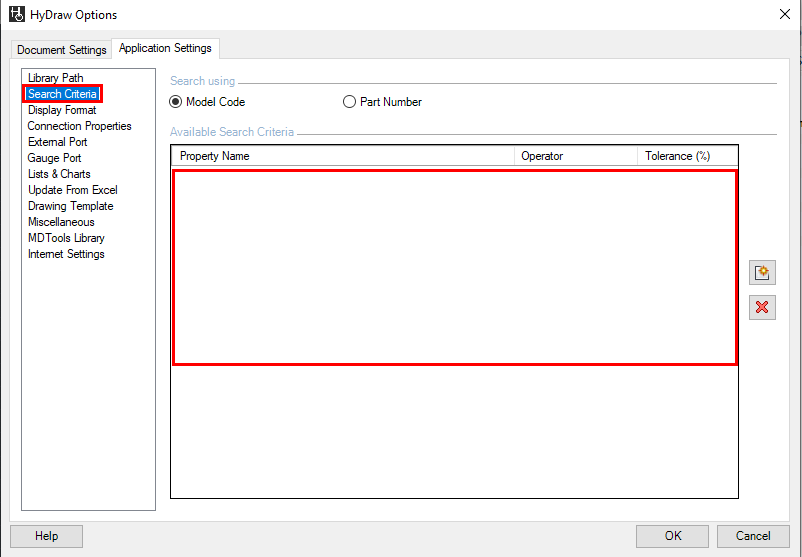Viewport: 802px width, 557px height.
Task: Open Lists & Charts settings
Action: tap(59, 174)
